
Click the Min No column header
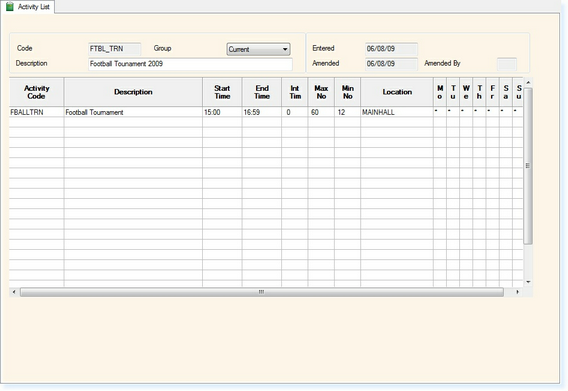(x=347, y=92)
